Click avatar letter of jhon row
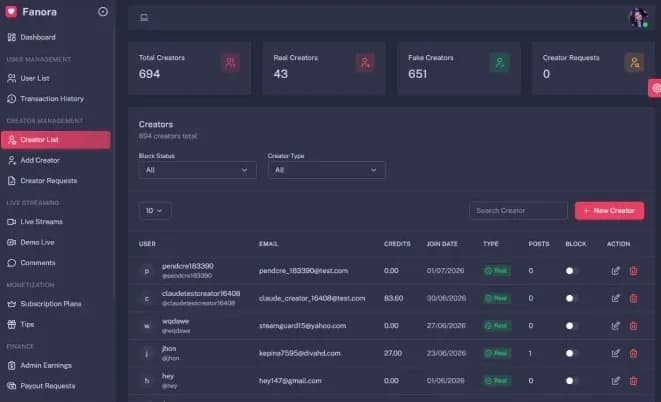661x402 pixels. [147, 353]
